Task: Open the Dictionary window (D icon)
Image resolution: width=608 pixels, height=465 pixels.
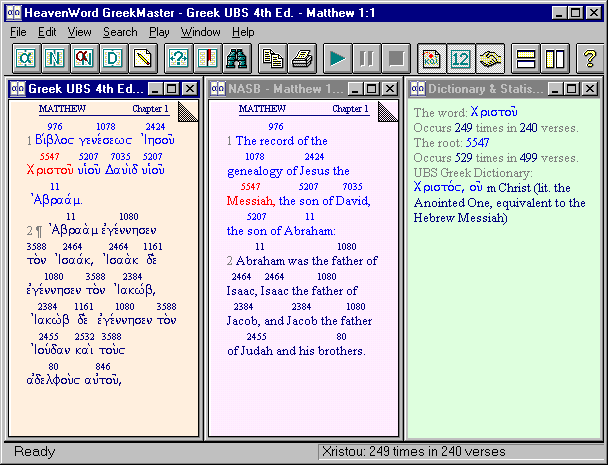Action: (x=113, y=59)
